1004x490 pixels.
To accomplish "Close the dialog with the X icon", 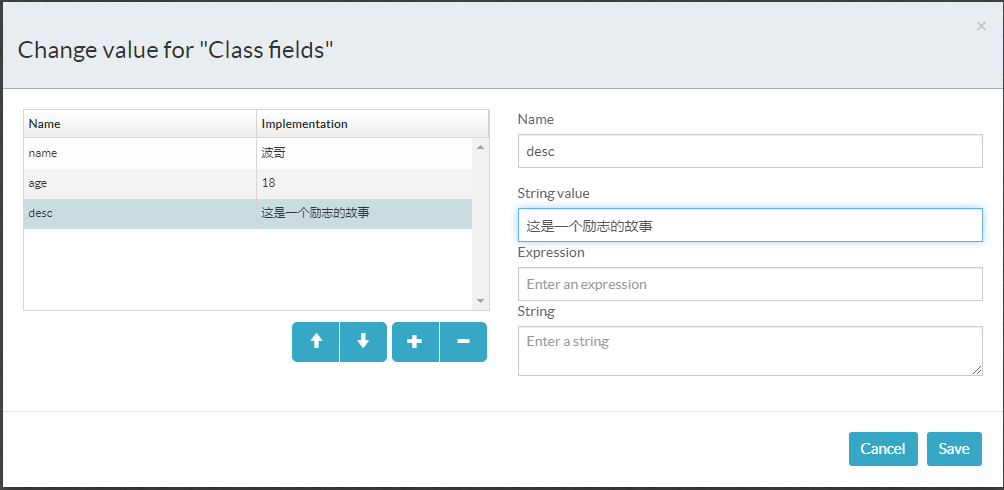I will point(981,26).
